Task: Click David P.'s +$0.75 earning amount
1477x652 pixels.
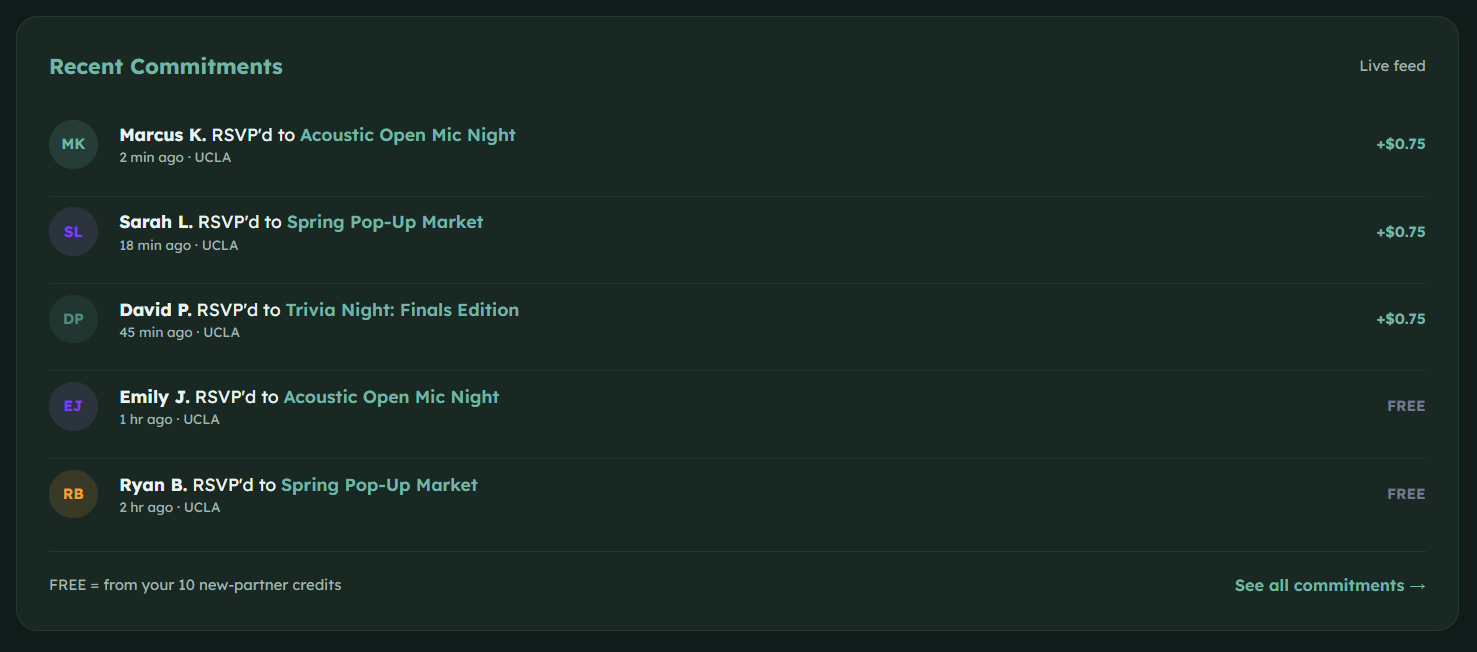Action: (x=1400, y=318)
